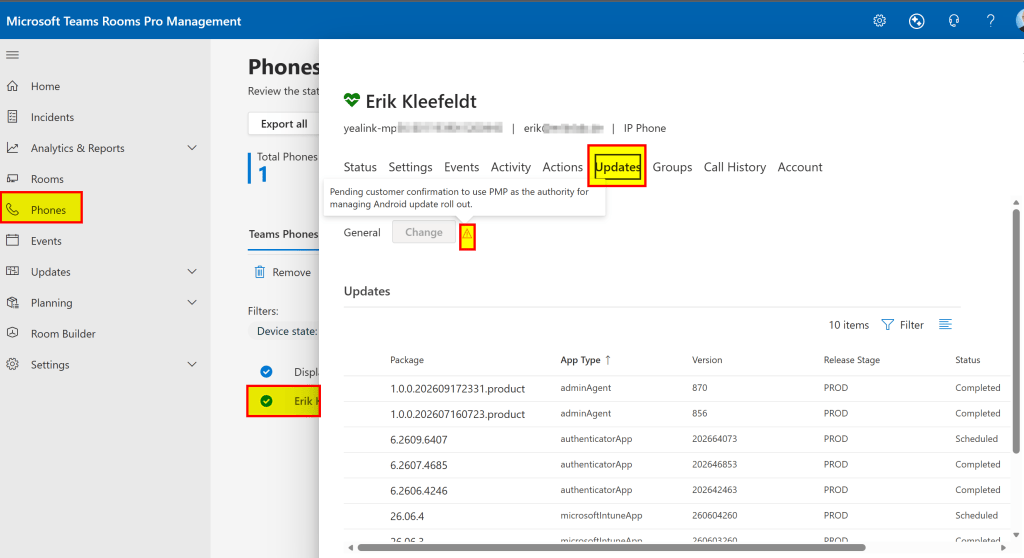This screenshot has height=558, width=1024.
Task: Open the Status tab
Action: tap(360, 167)
